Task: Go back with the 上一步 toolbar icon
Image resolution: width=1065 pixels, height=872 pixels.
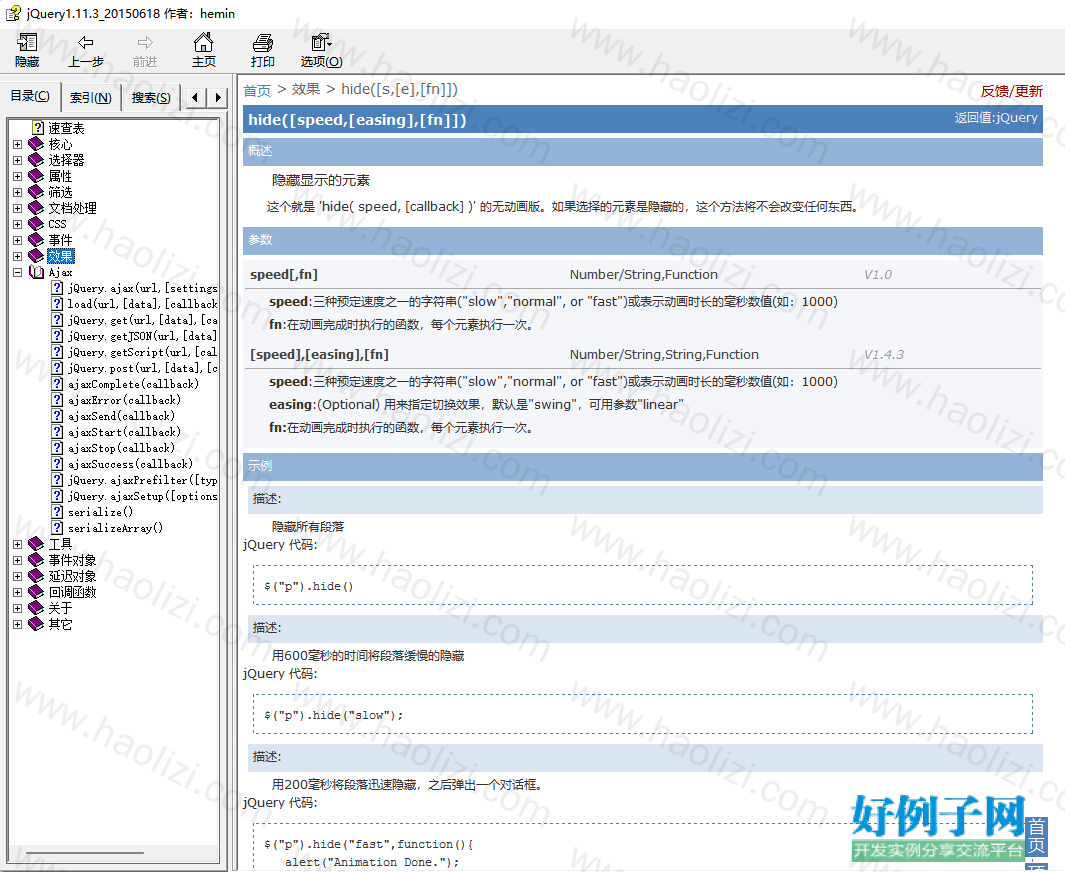Action: pos(86,51)
